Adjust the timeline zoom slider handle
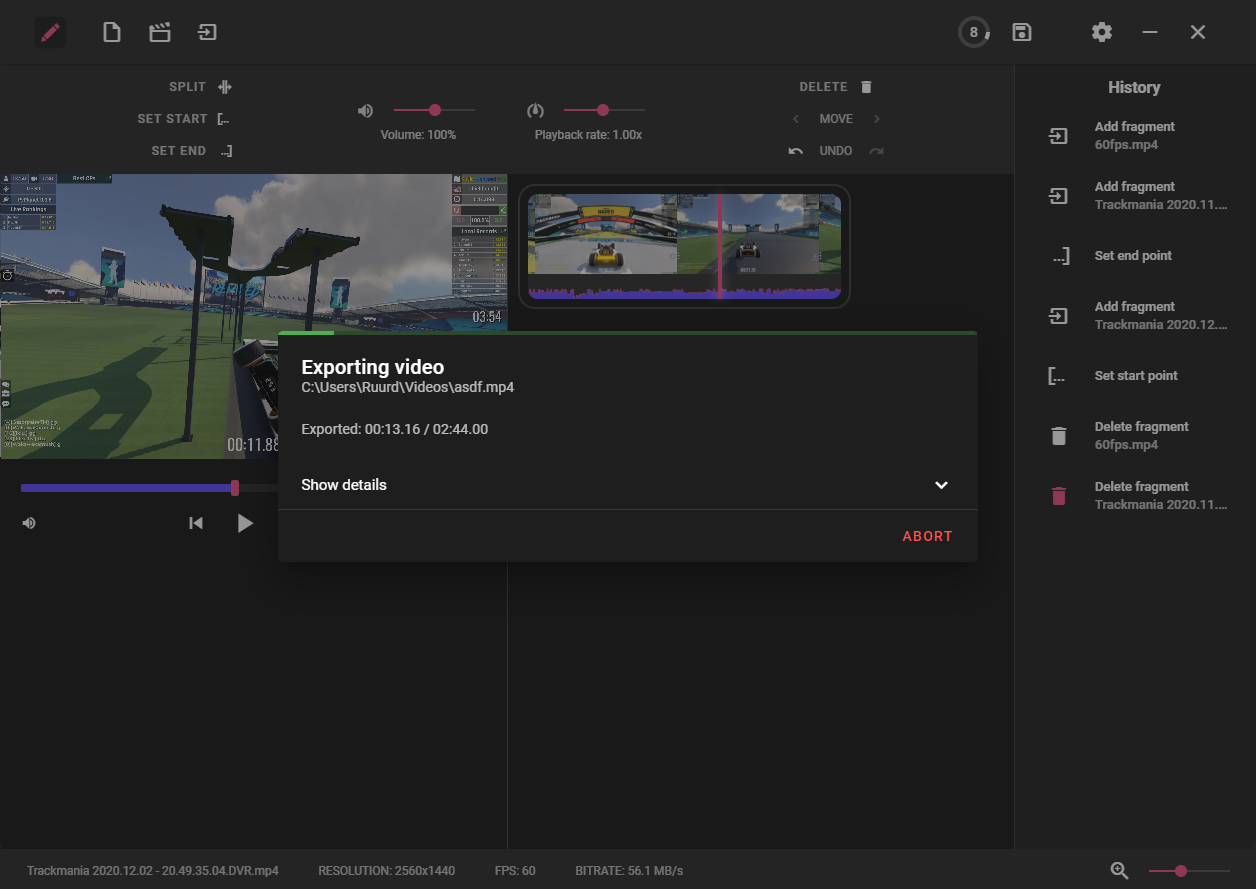The width and height of the screenshot is (1256, 889). (x=1181, y=871)
